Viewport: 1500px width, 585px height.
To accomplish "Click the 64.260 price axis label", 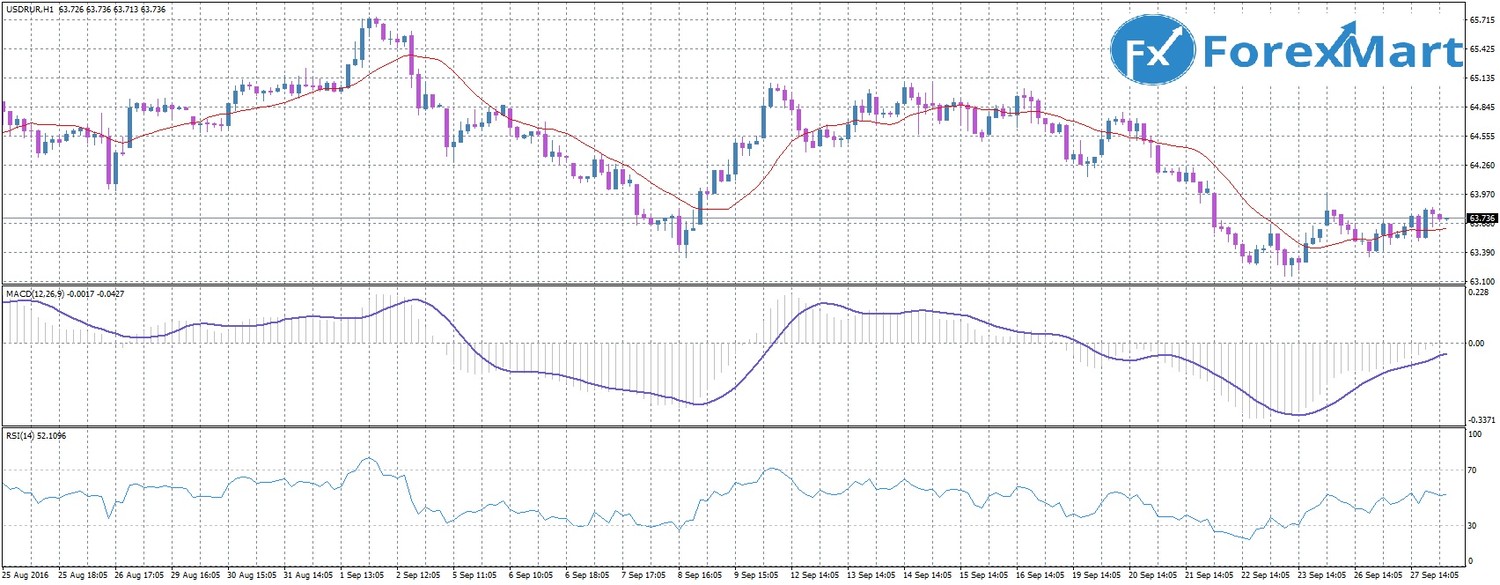I will point(1481,165).
